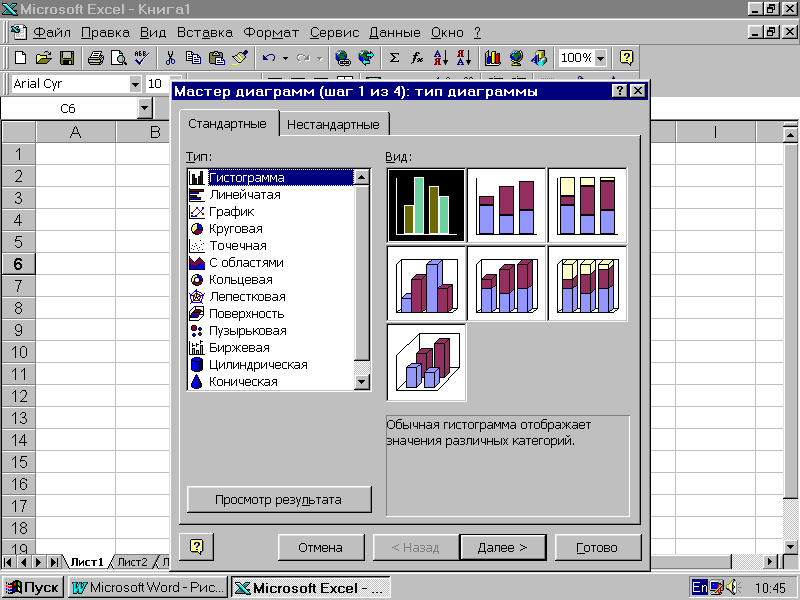This screenshot has width=800, height=600.
Task: Open the Вставка menu
Action: click(x=205, y=33)
